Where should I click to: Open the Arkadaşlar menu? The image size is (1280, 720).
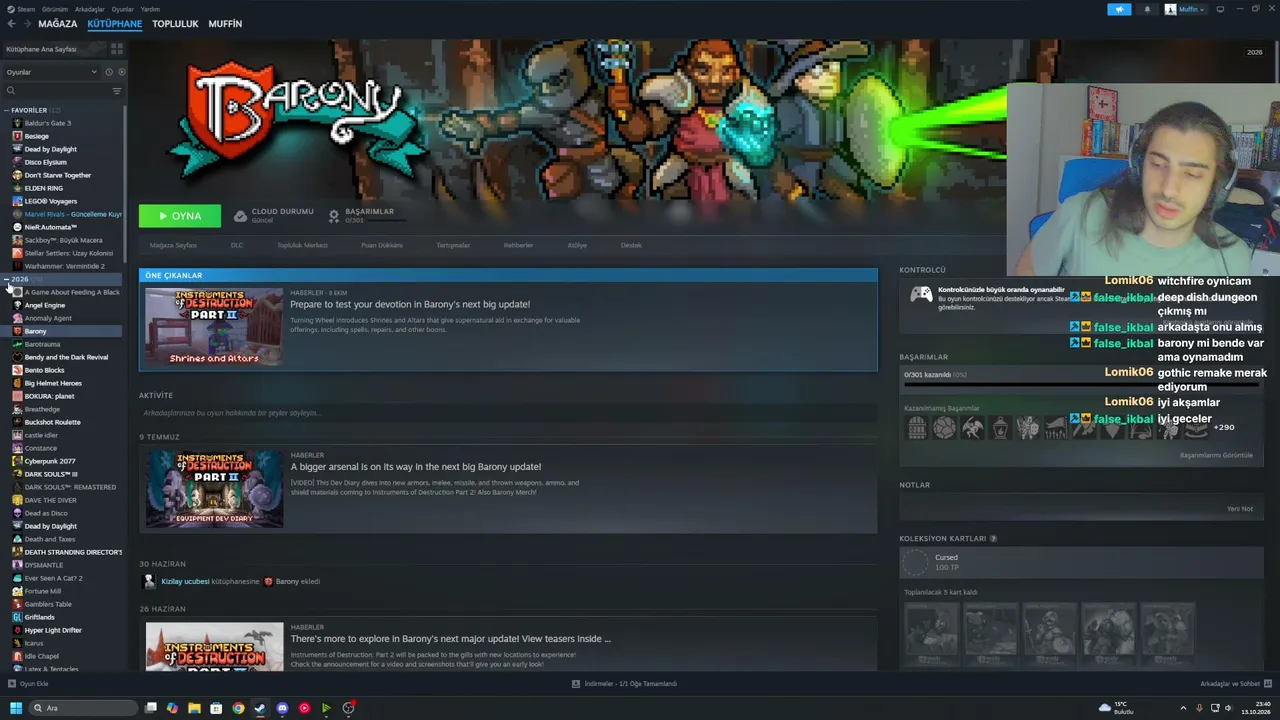(x=89, y=9)
